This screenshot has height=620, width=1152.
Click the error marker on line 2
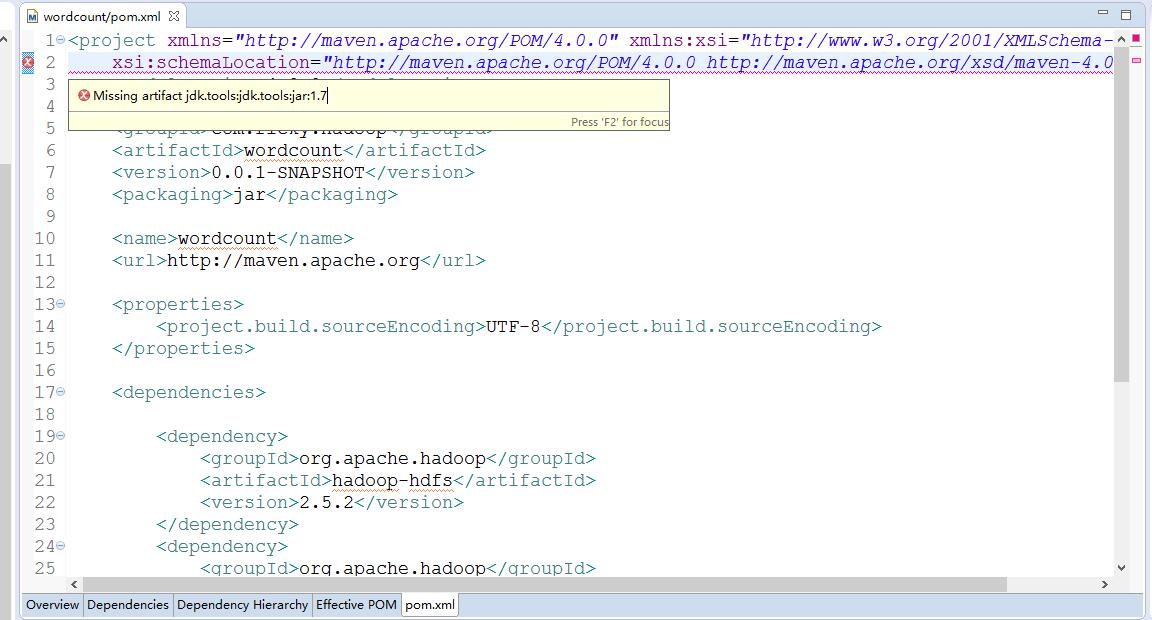pos(28,62)
